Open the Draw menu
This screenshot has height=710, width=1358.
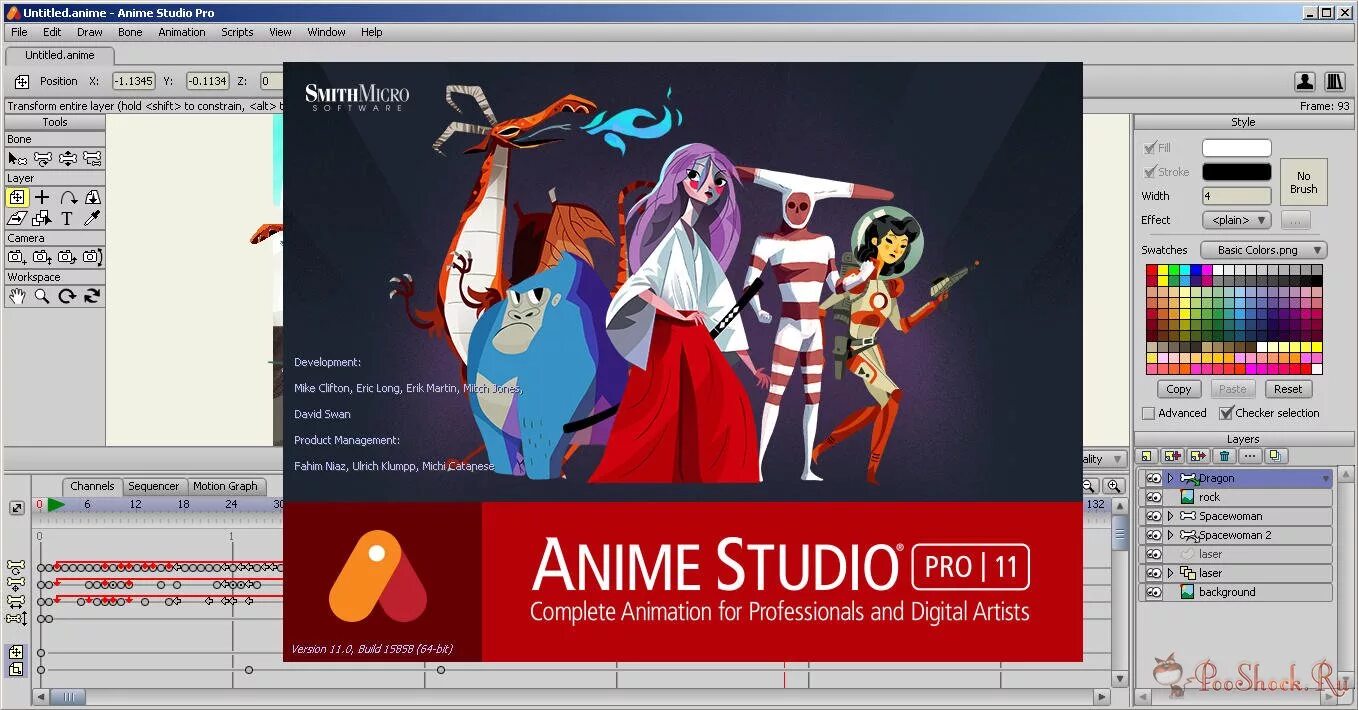tap(90, 32)
